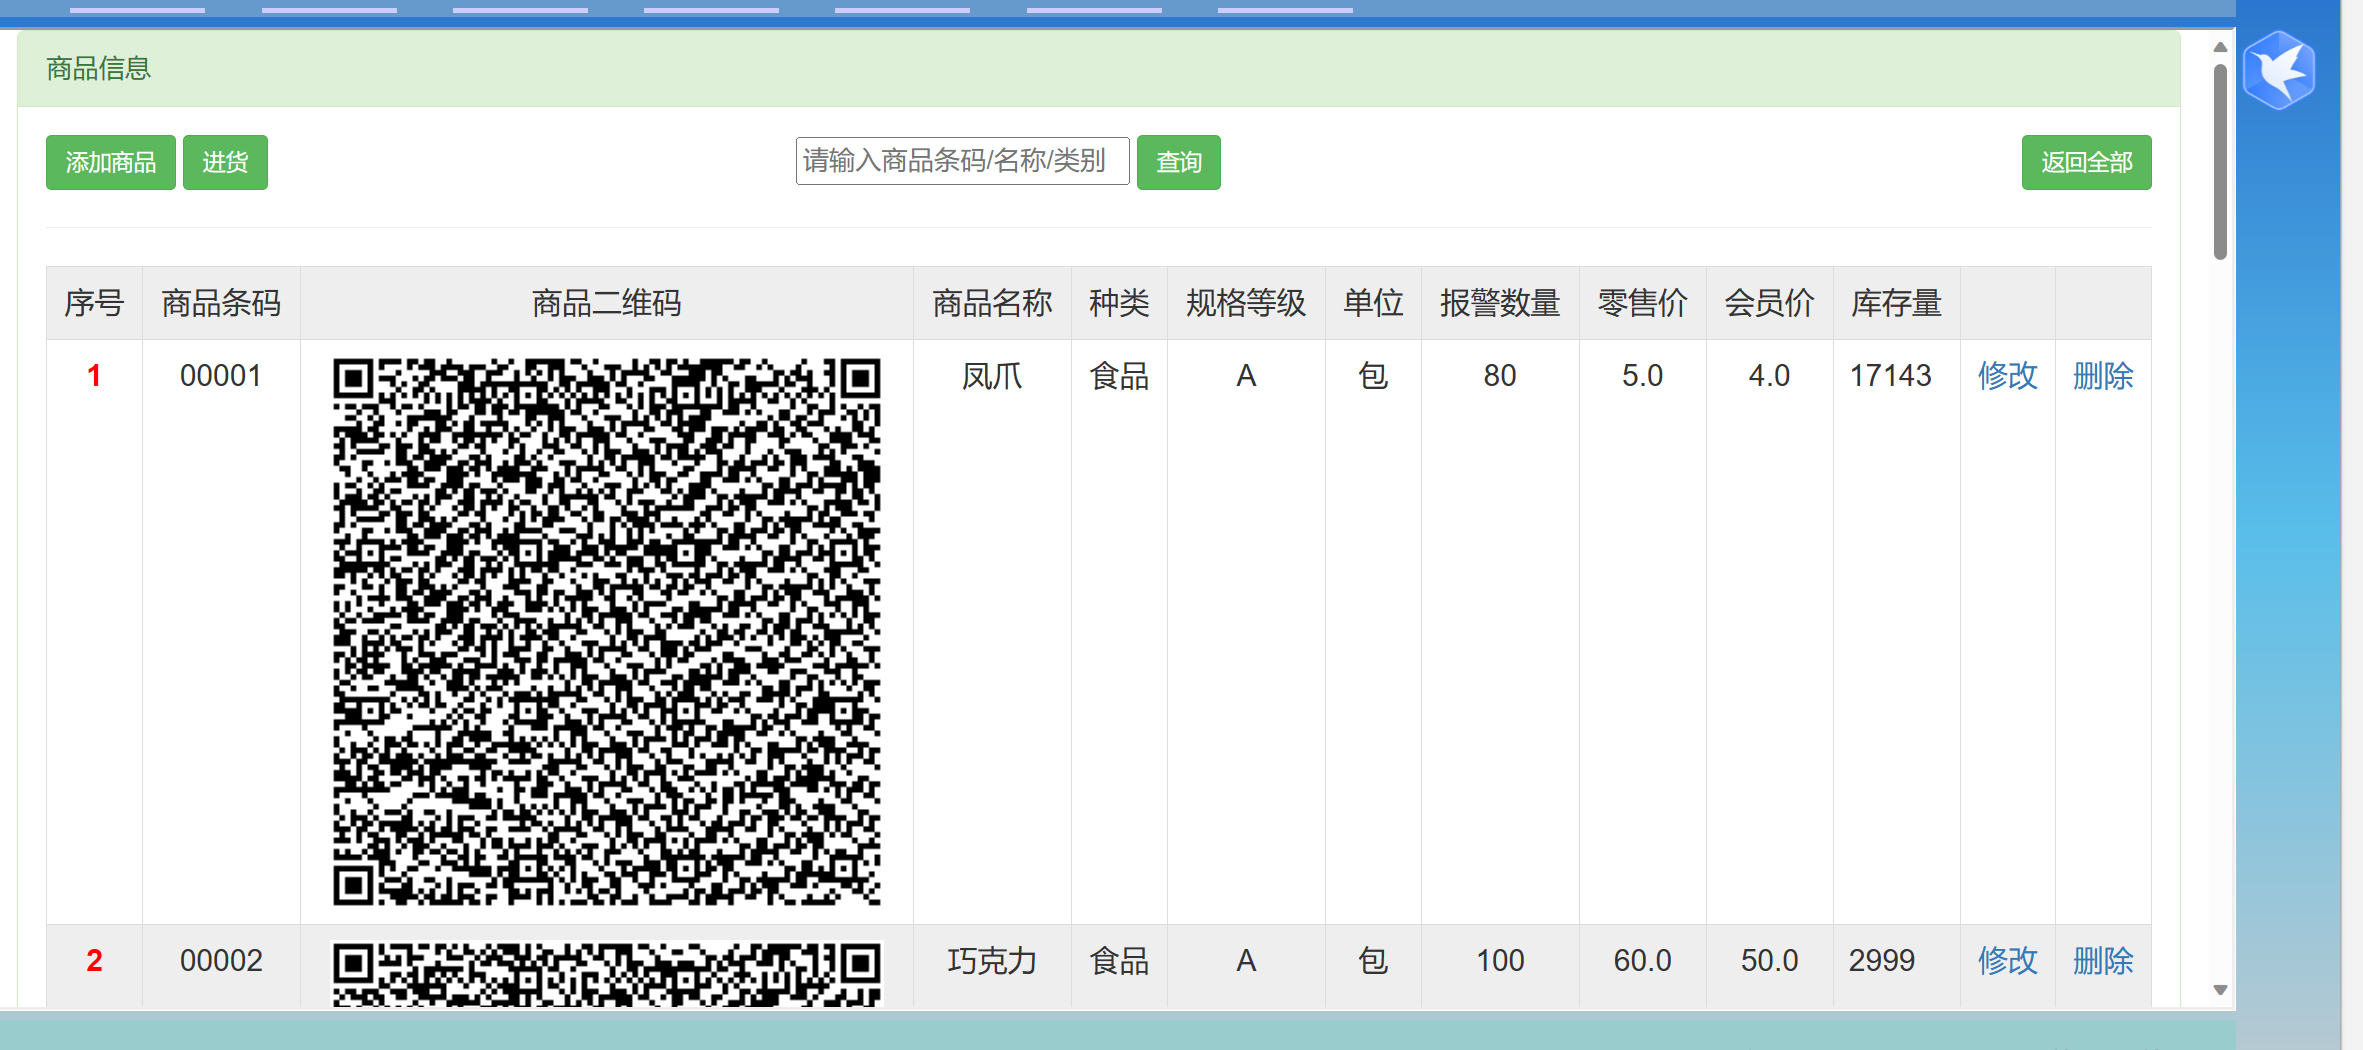The width and height of the screenshot is (2363, 1050).
Task: Click the 进货 button
Action: [x=225, y=162]
